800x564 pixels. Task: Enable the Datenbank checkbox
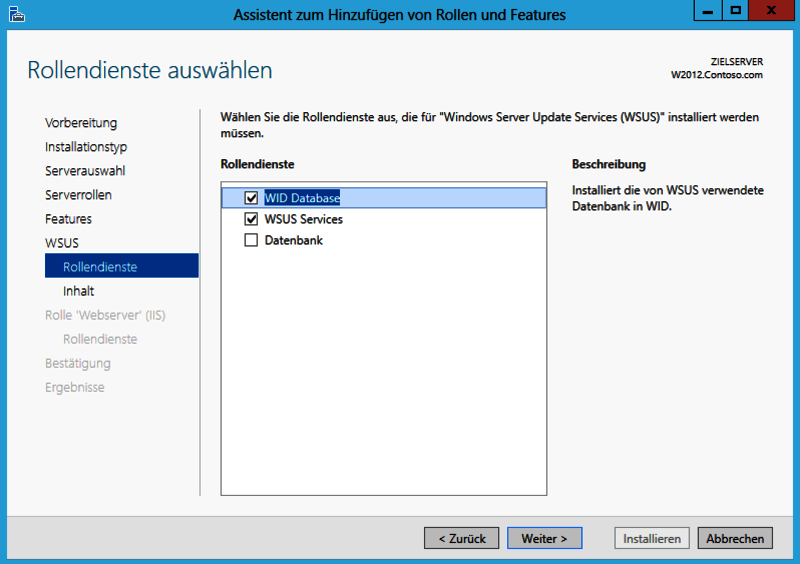251,240
